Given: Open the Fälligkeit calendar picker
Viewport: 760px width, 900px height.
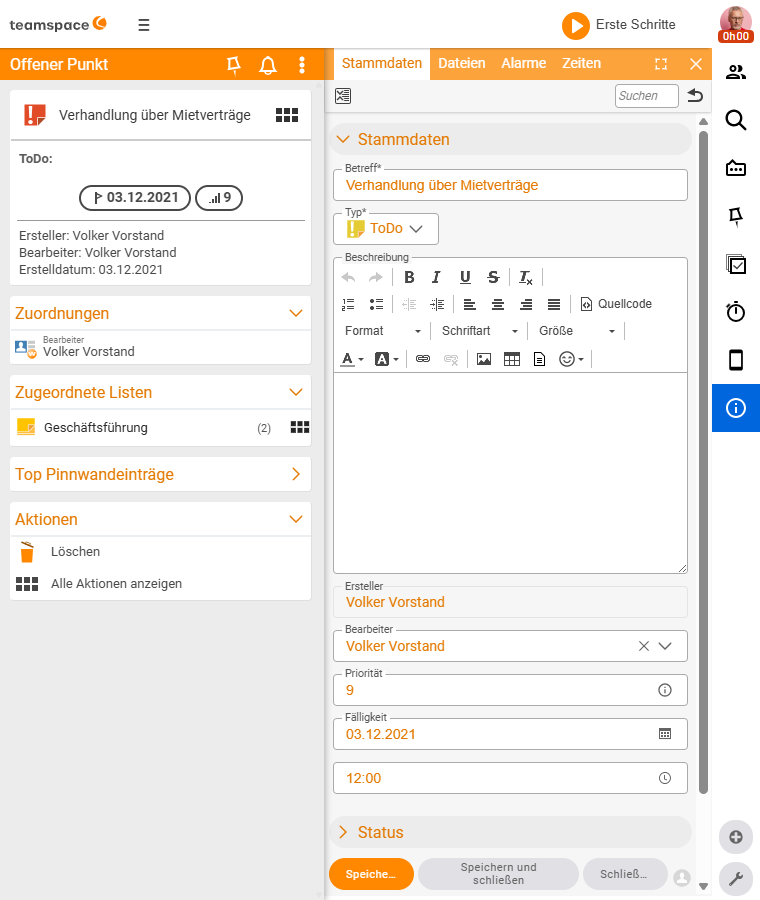Looking at the screenshot, I should 665,734.
